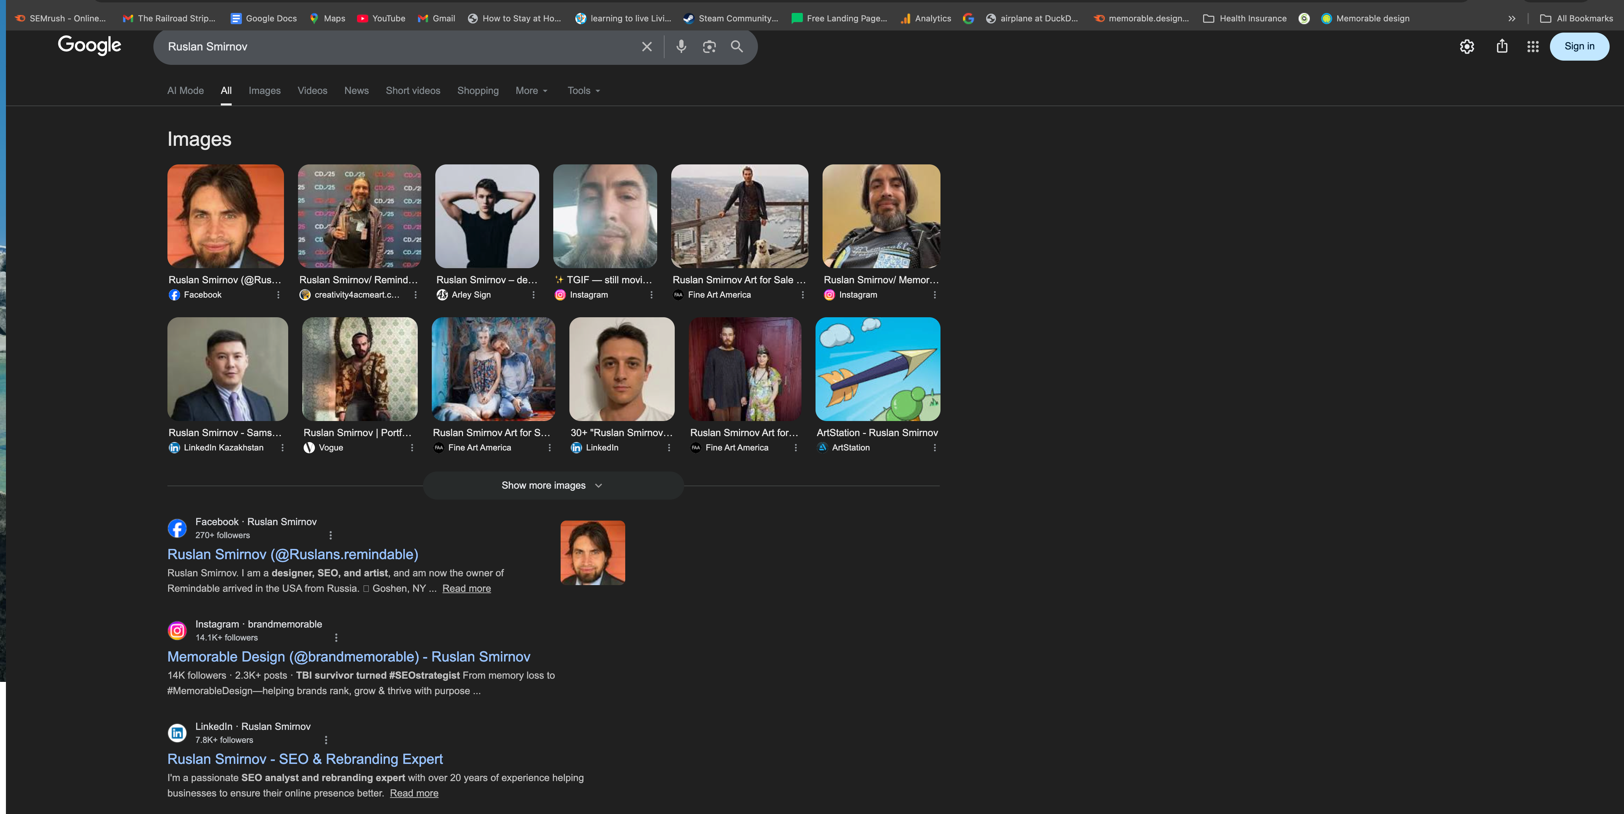Image resolution: width=1624 pixels, height=814 pixels.
Task: Click the three-dot menu beside Instagram brandmemorable result
Action: coord(336,638)
